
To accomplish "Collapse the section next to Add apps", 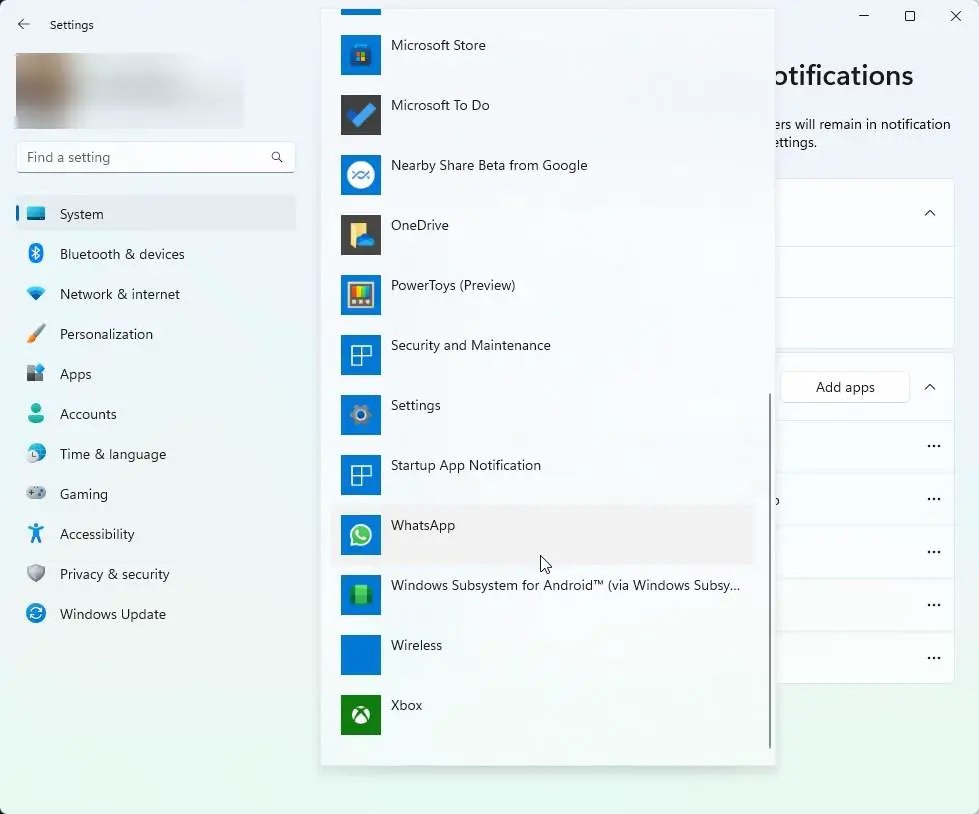I will pos(930,387).
